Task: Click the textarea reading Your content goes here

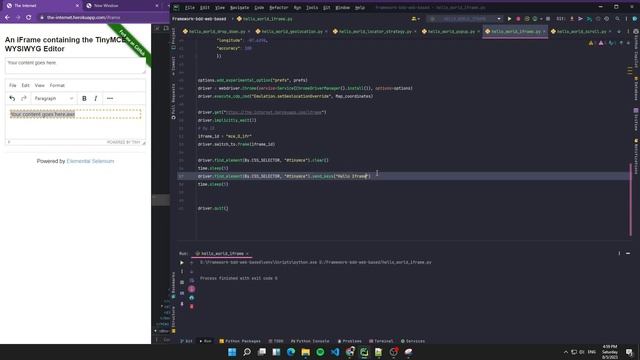Action: (75, 66)
